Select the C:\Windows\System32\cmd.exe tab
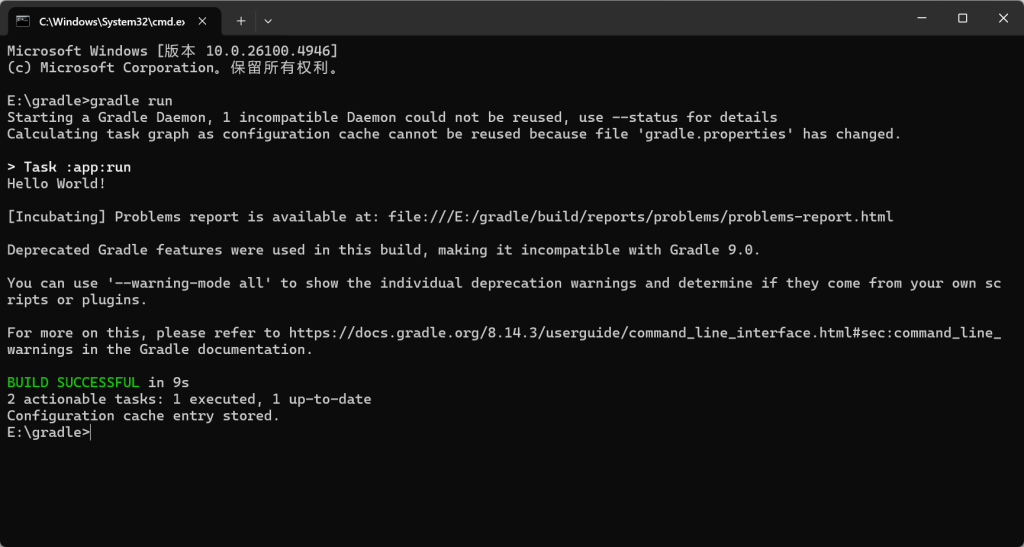The height and width of the screenshot is (547, 1024). [x=110, y=20]
